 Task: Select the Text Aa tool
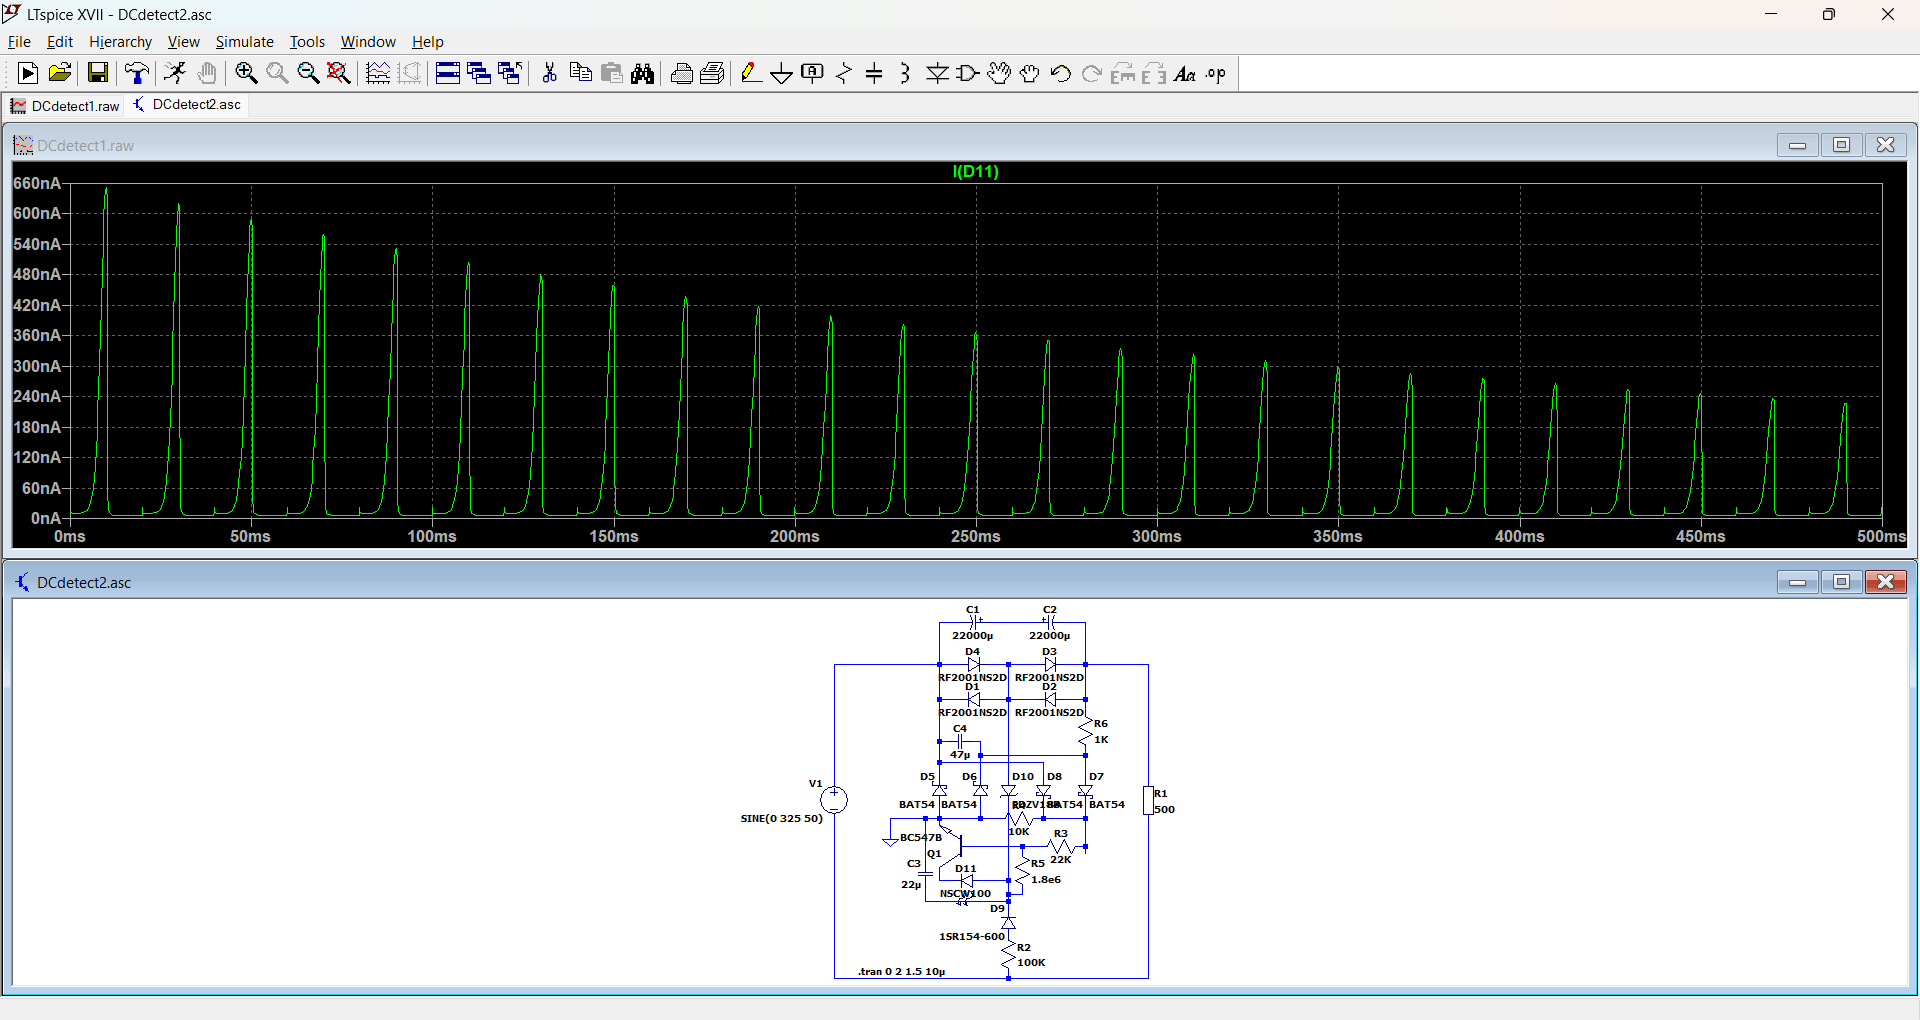point(1185,73)
